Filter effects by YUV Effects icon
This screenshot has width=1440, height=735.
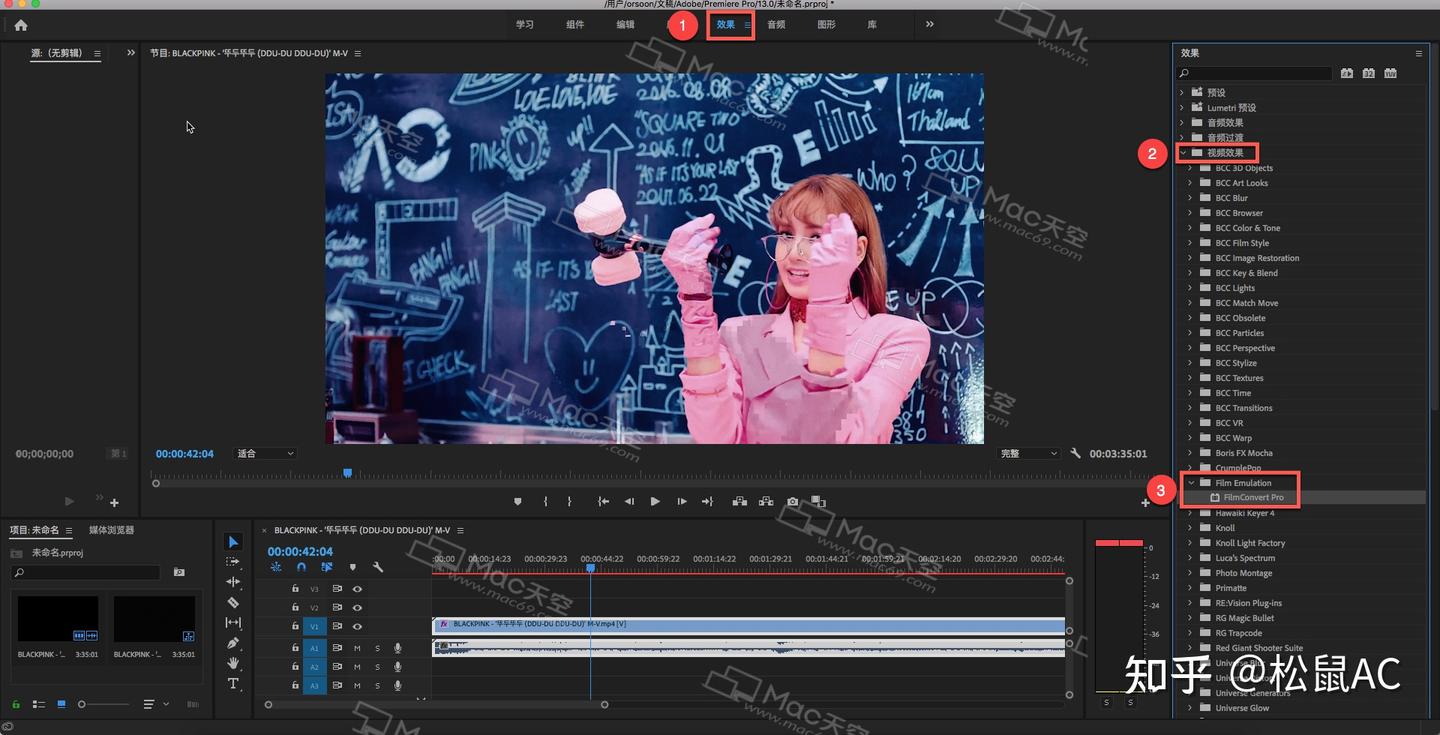pos(1390,73)
